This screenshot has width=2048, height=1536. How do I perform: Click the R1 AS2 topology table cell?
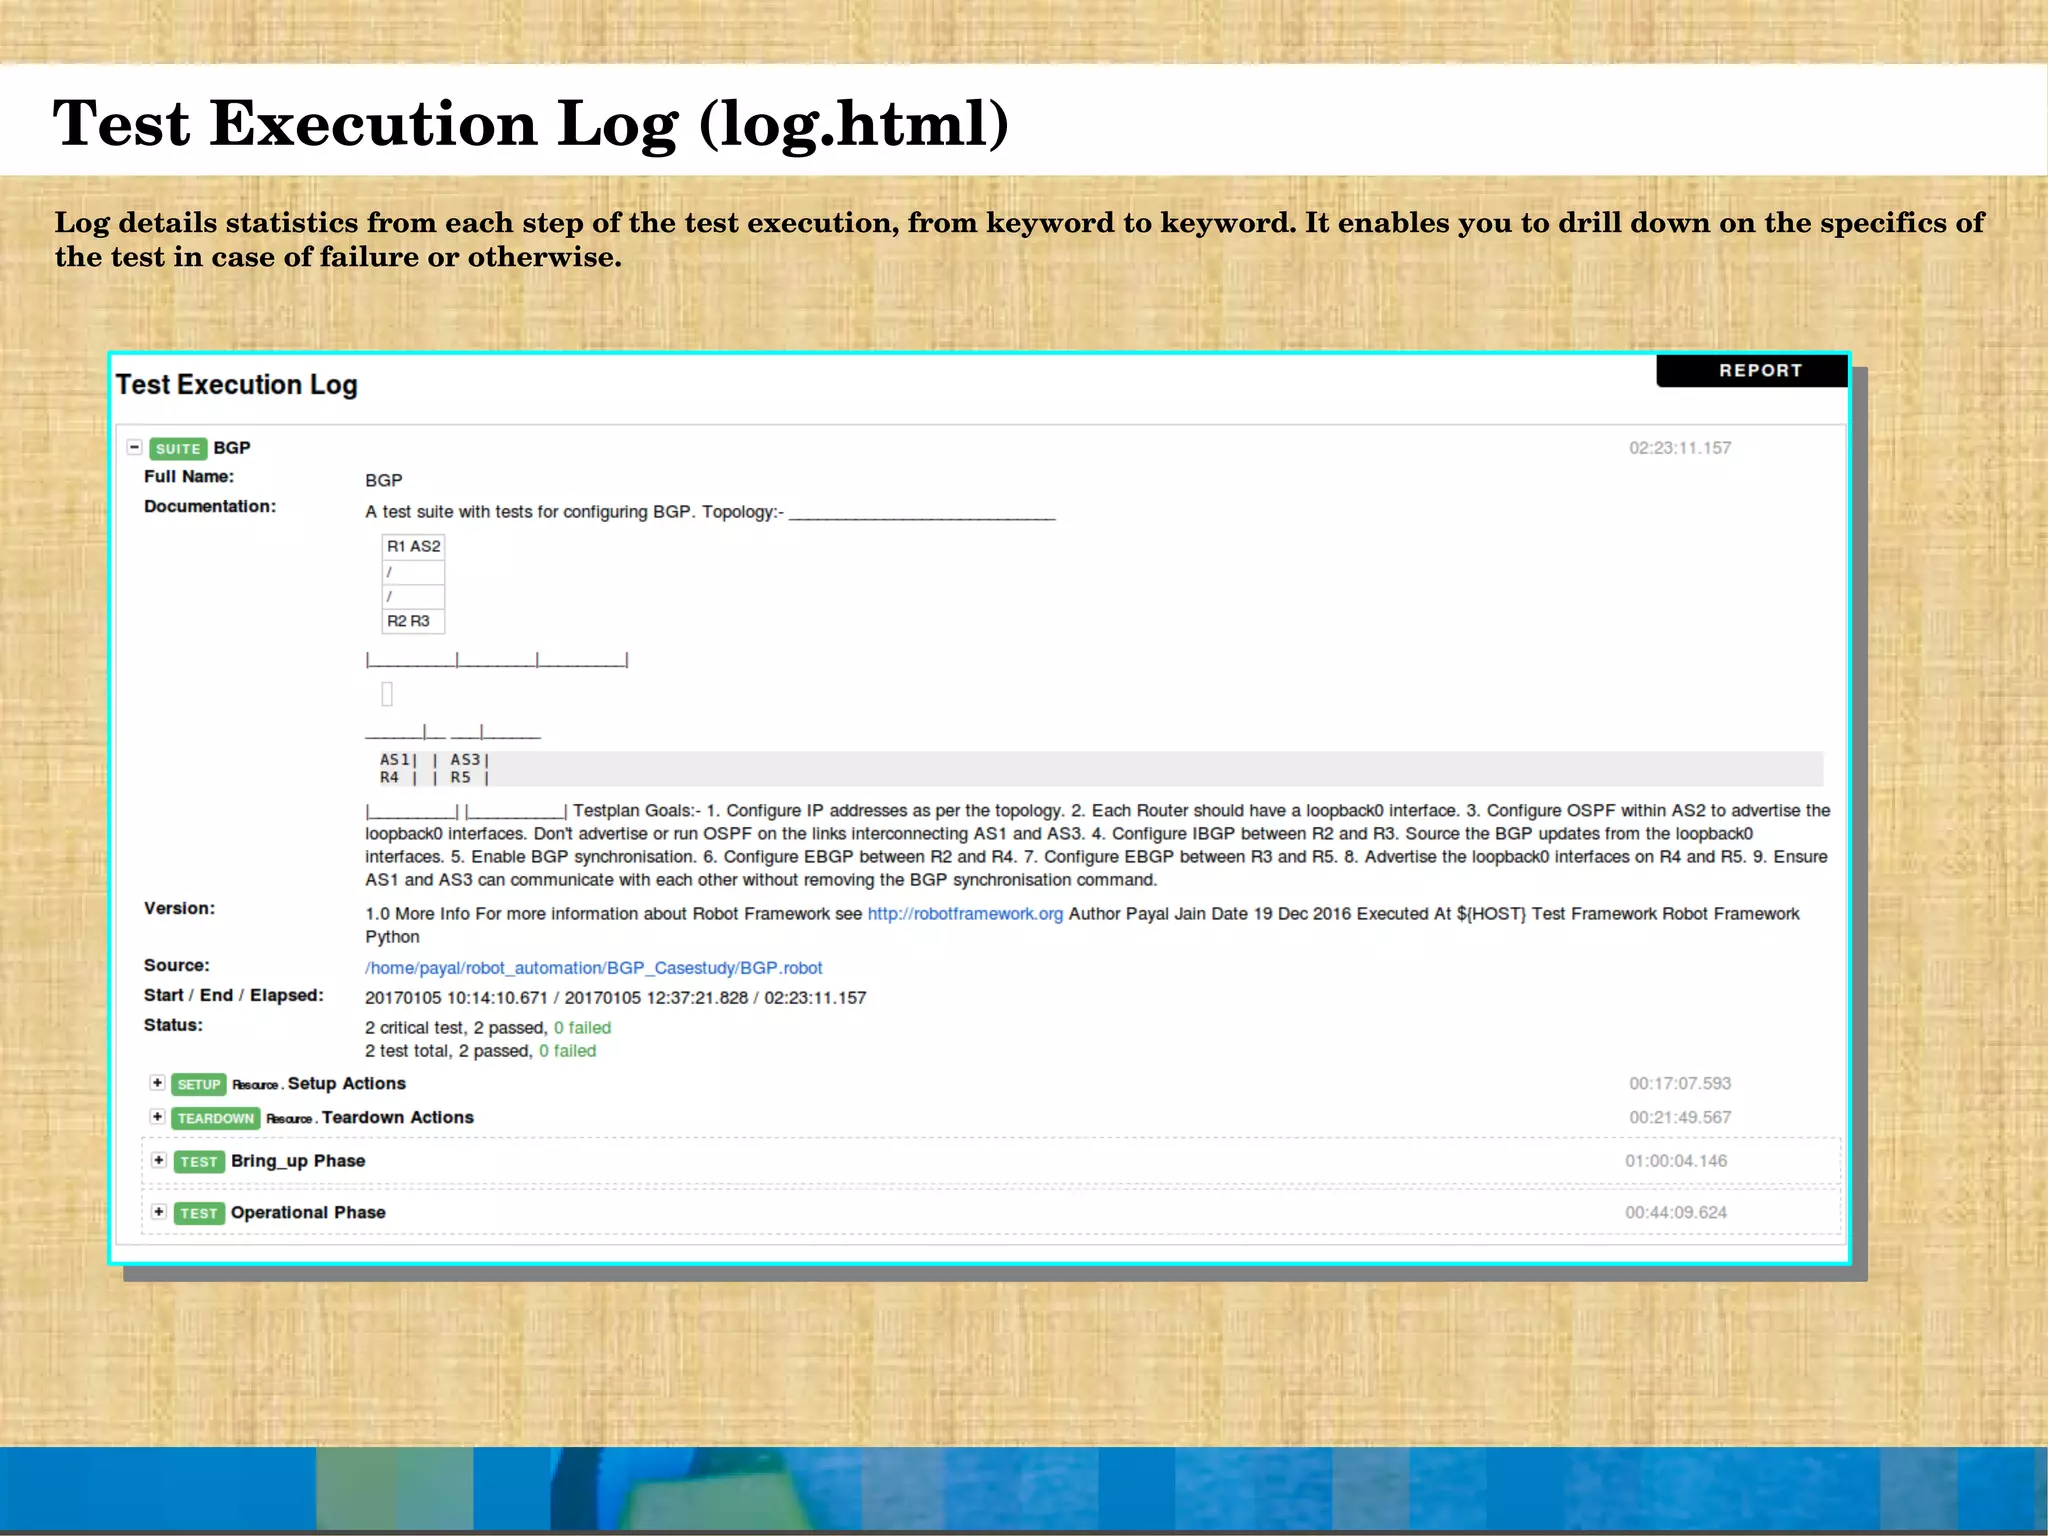(x=413, y=546)
